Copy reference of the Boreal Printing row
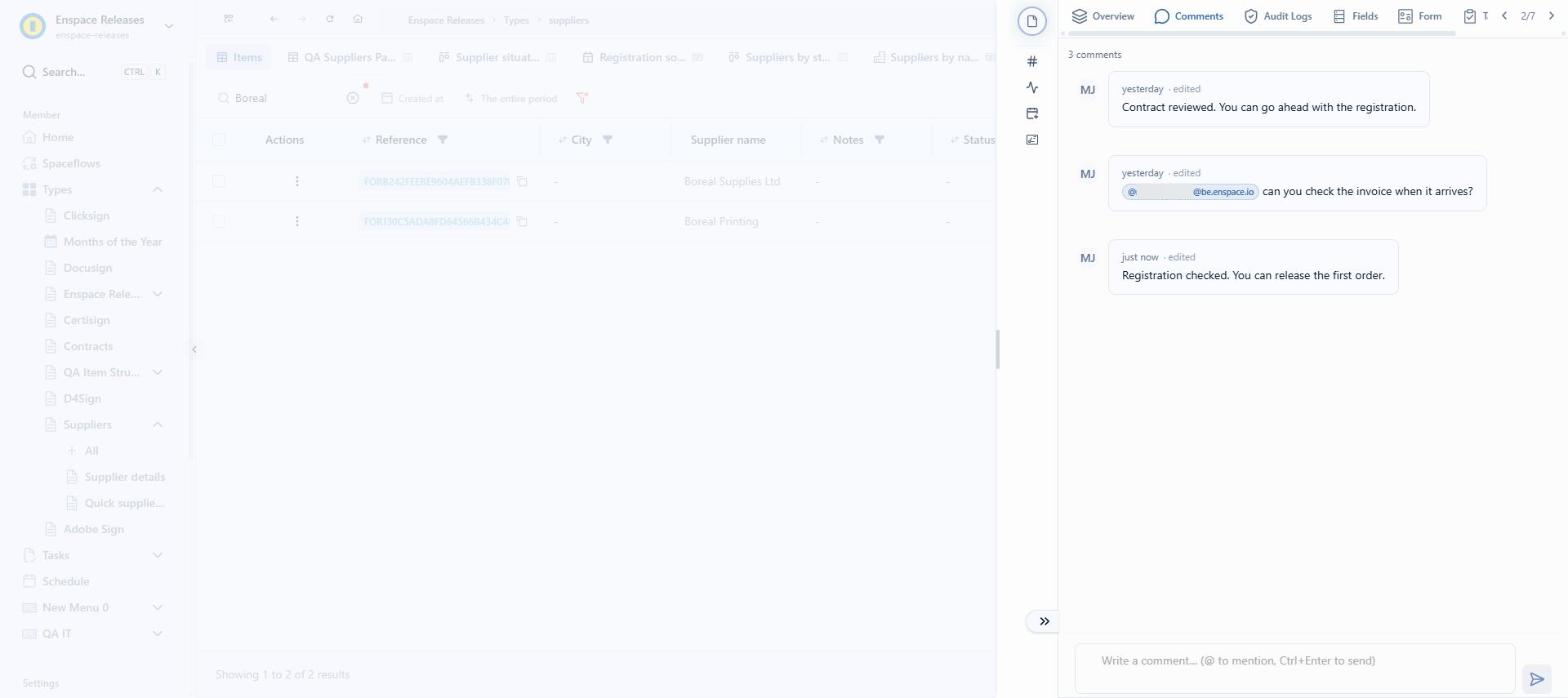 coord(522,221)
